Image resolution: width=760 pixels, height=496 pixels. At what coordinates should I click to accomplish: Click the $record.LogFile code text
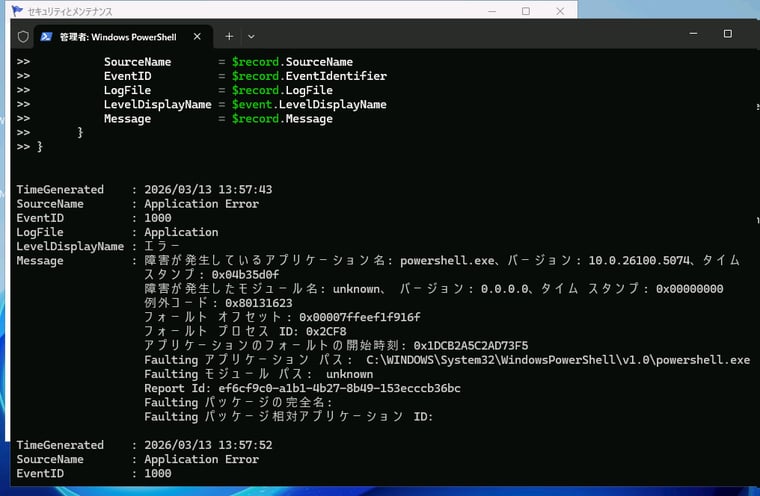[282, 90]
